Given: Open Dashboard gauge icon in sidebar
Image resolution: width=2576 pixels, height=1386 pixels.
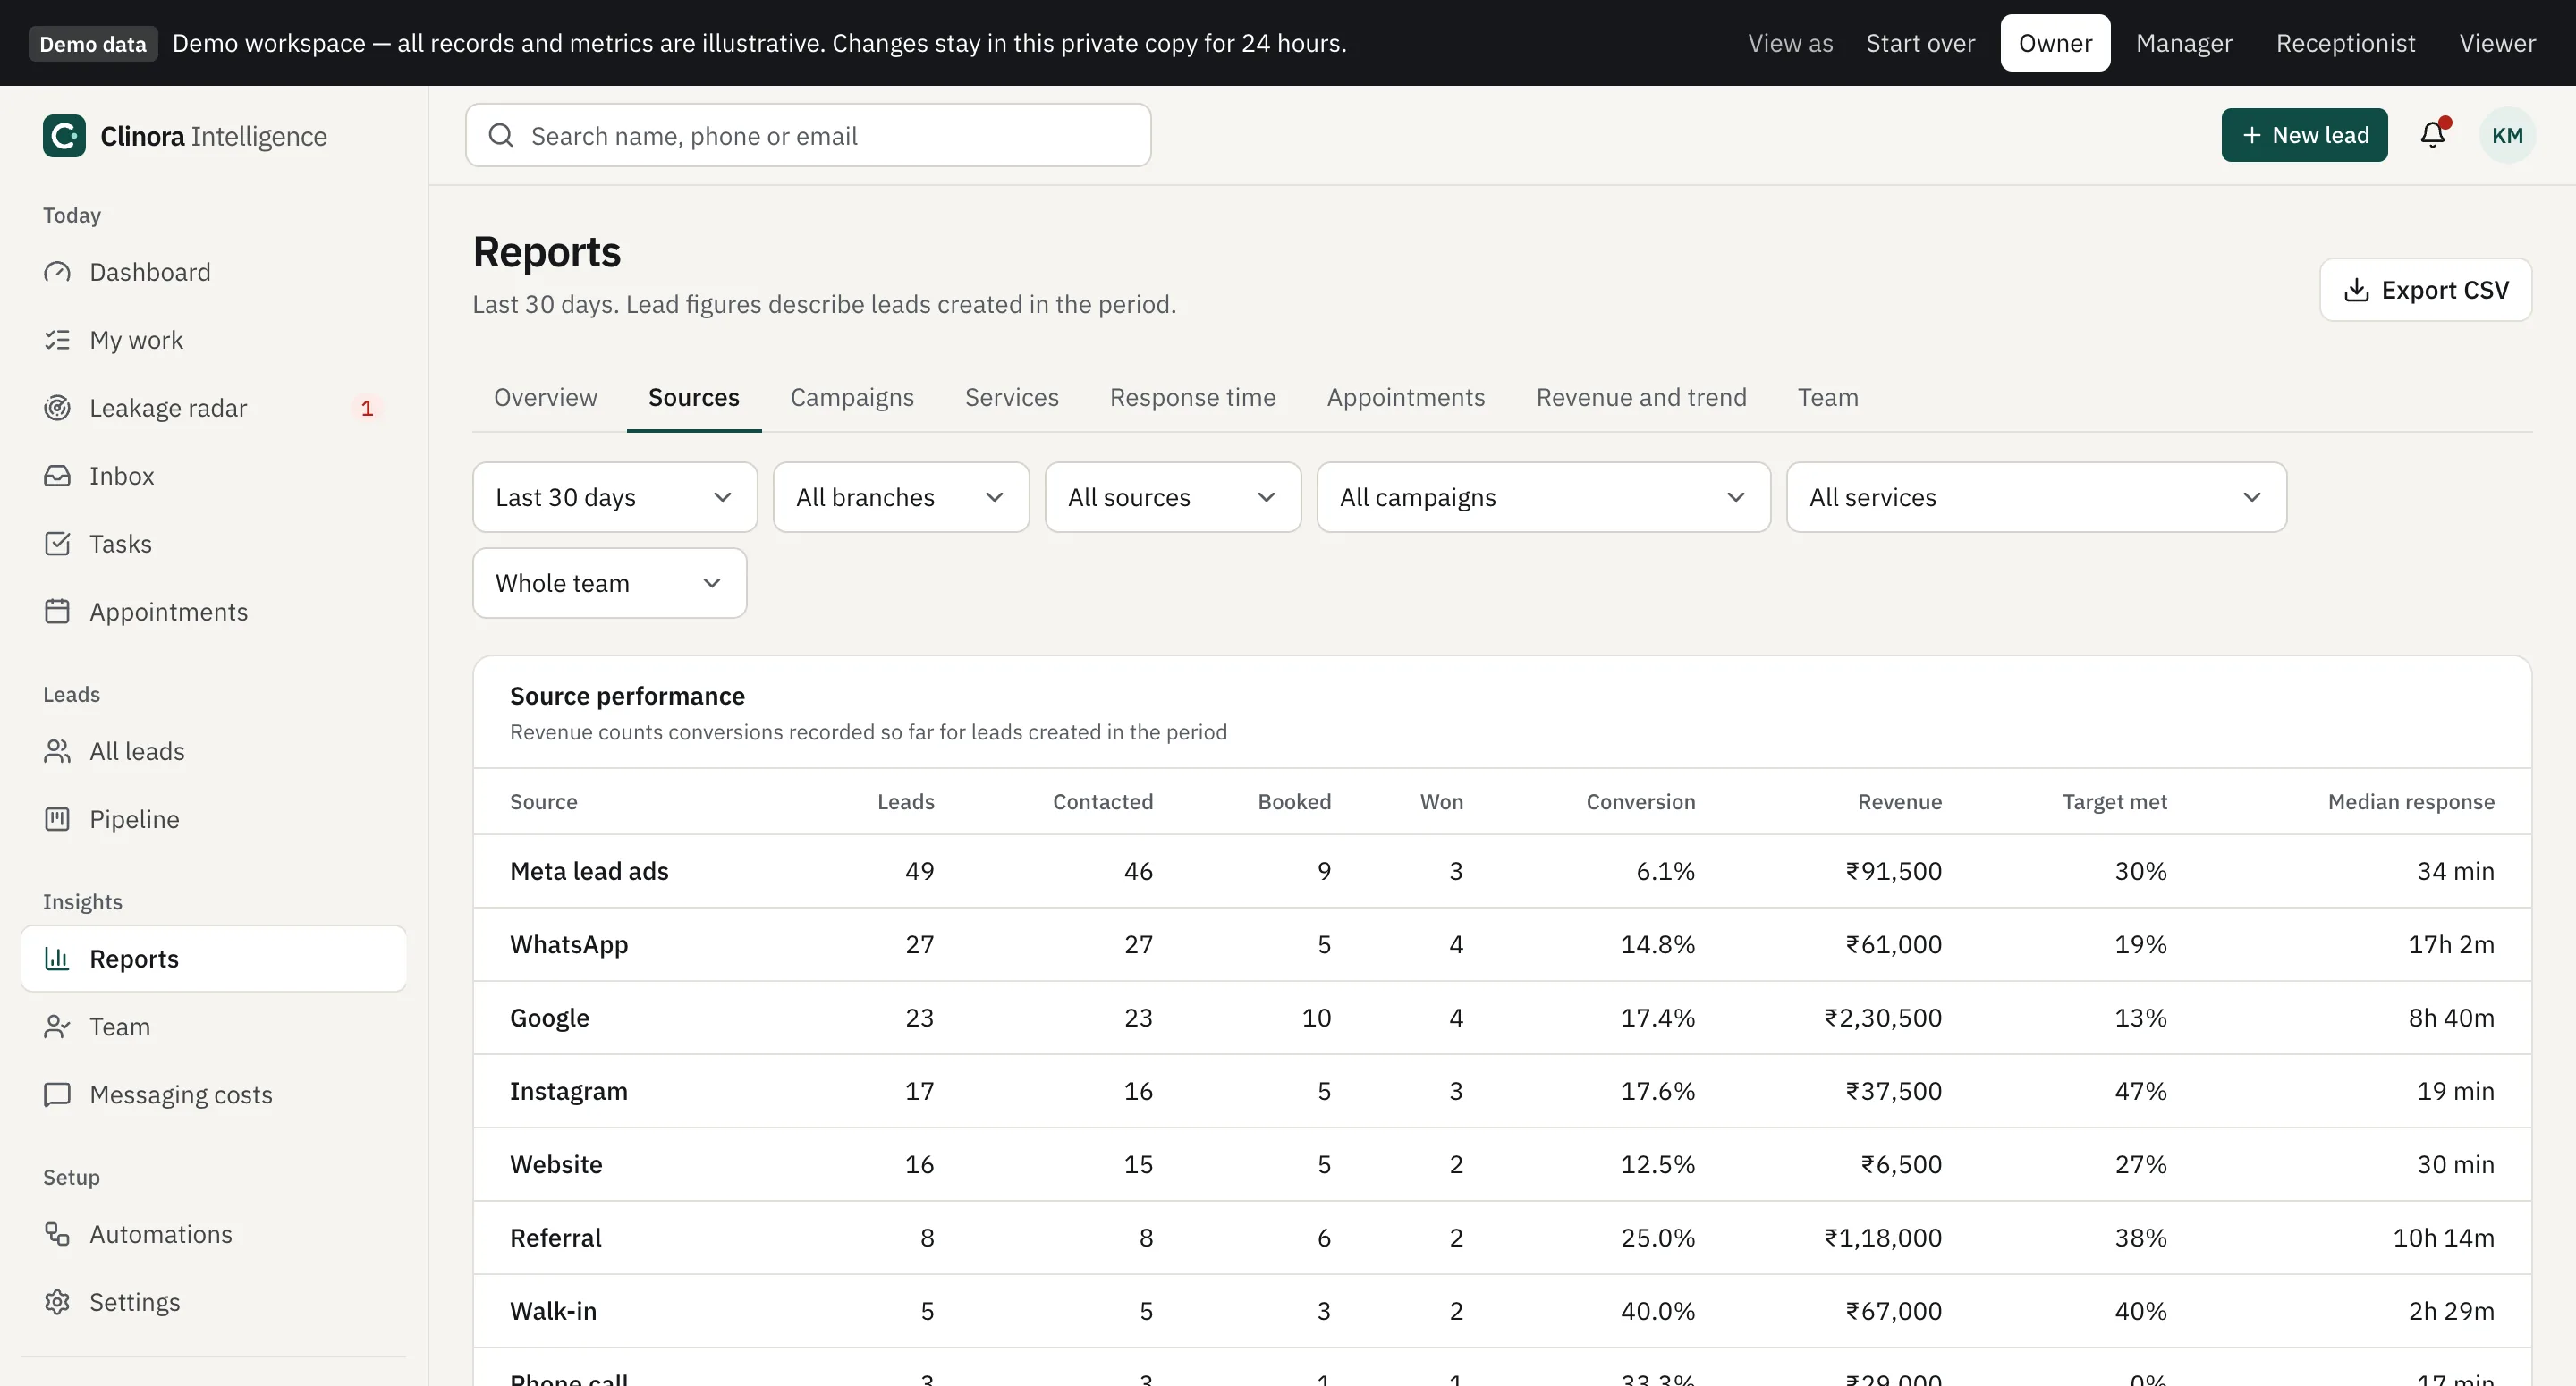Looking at the screenshot, I should click(57, 272).
